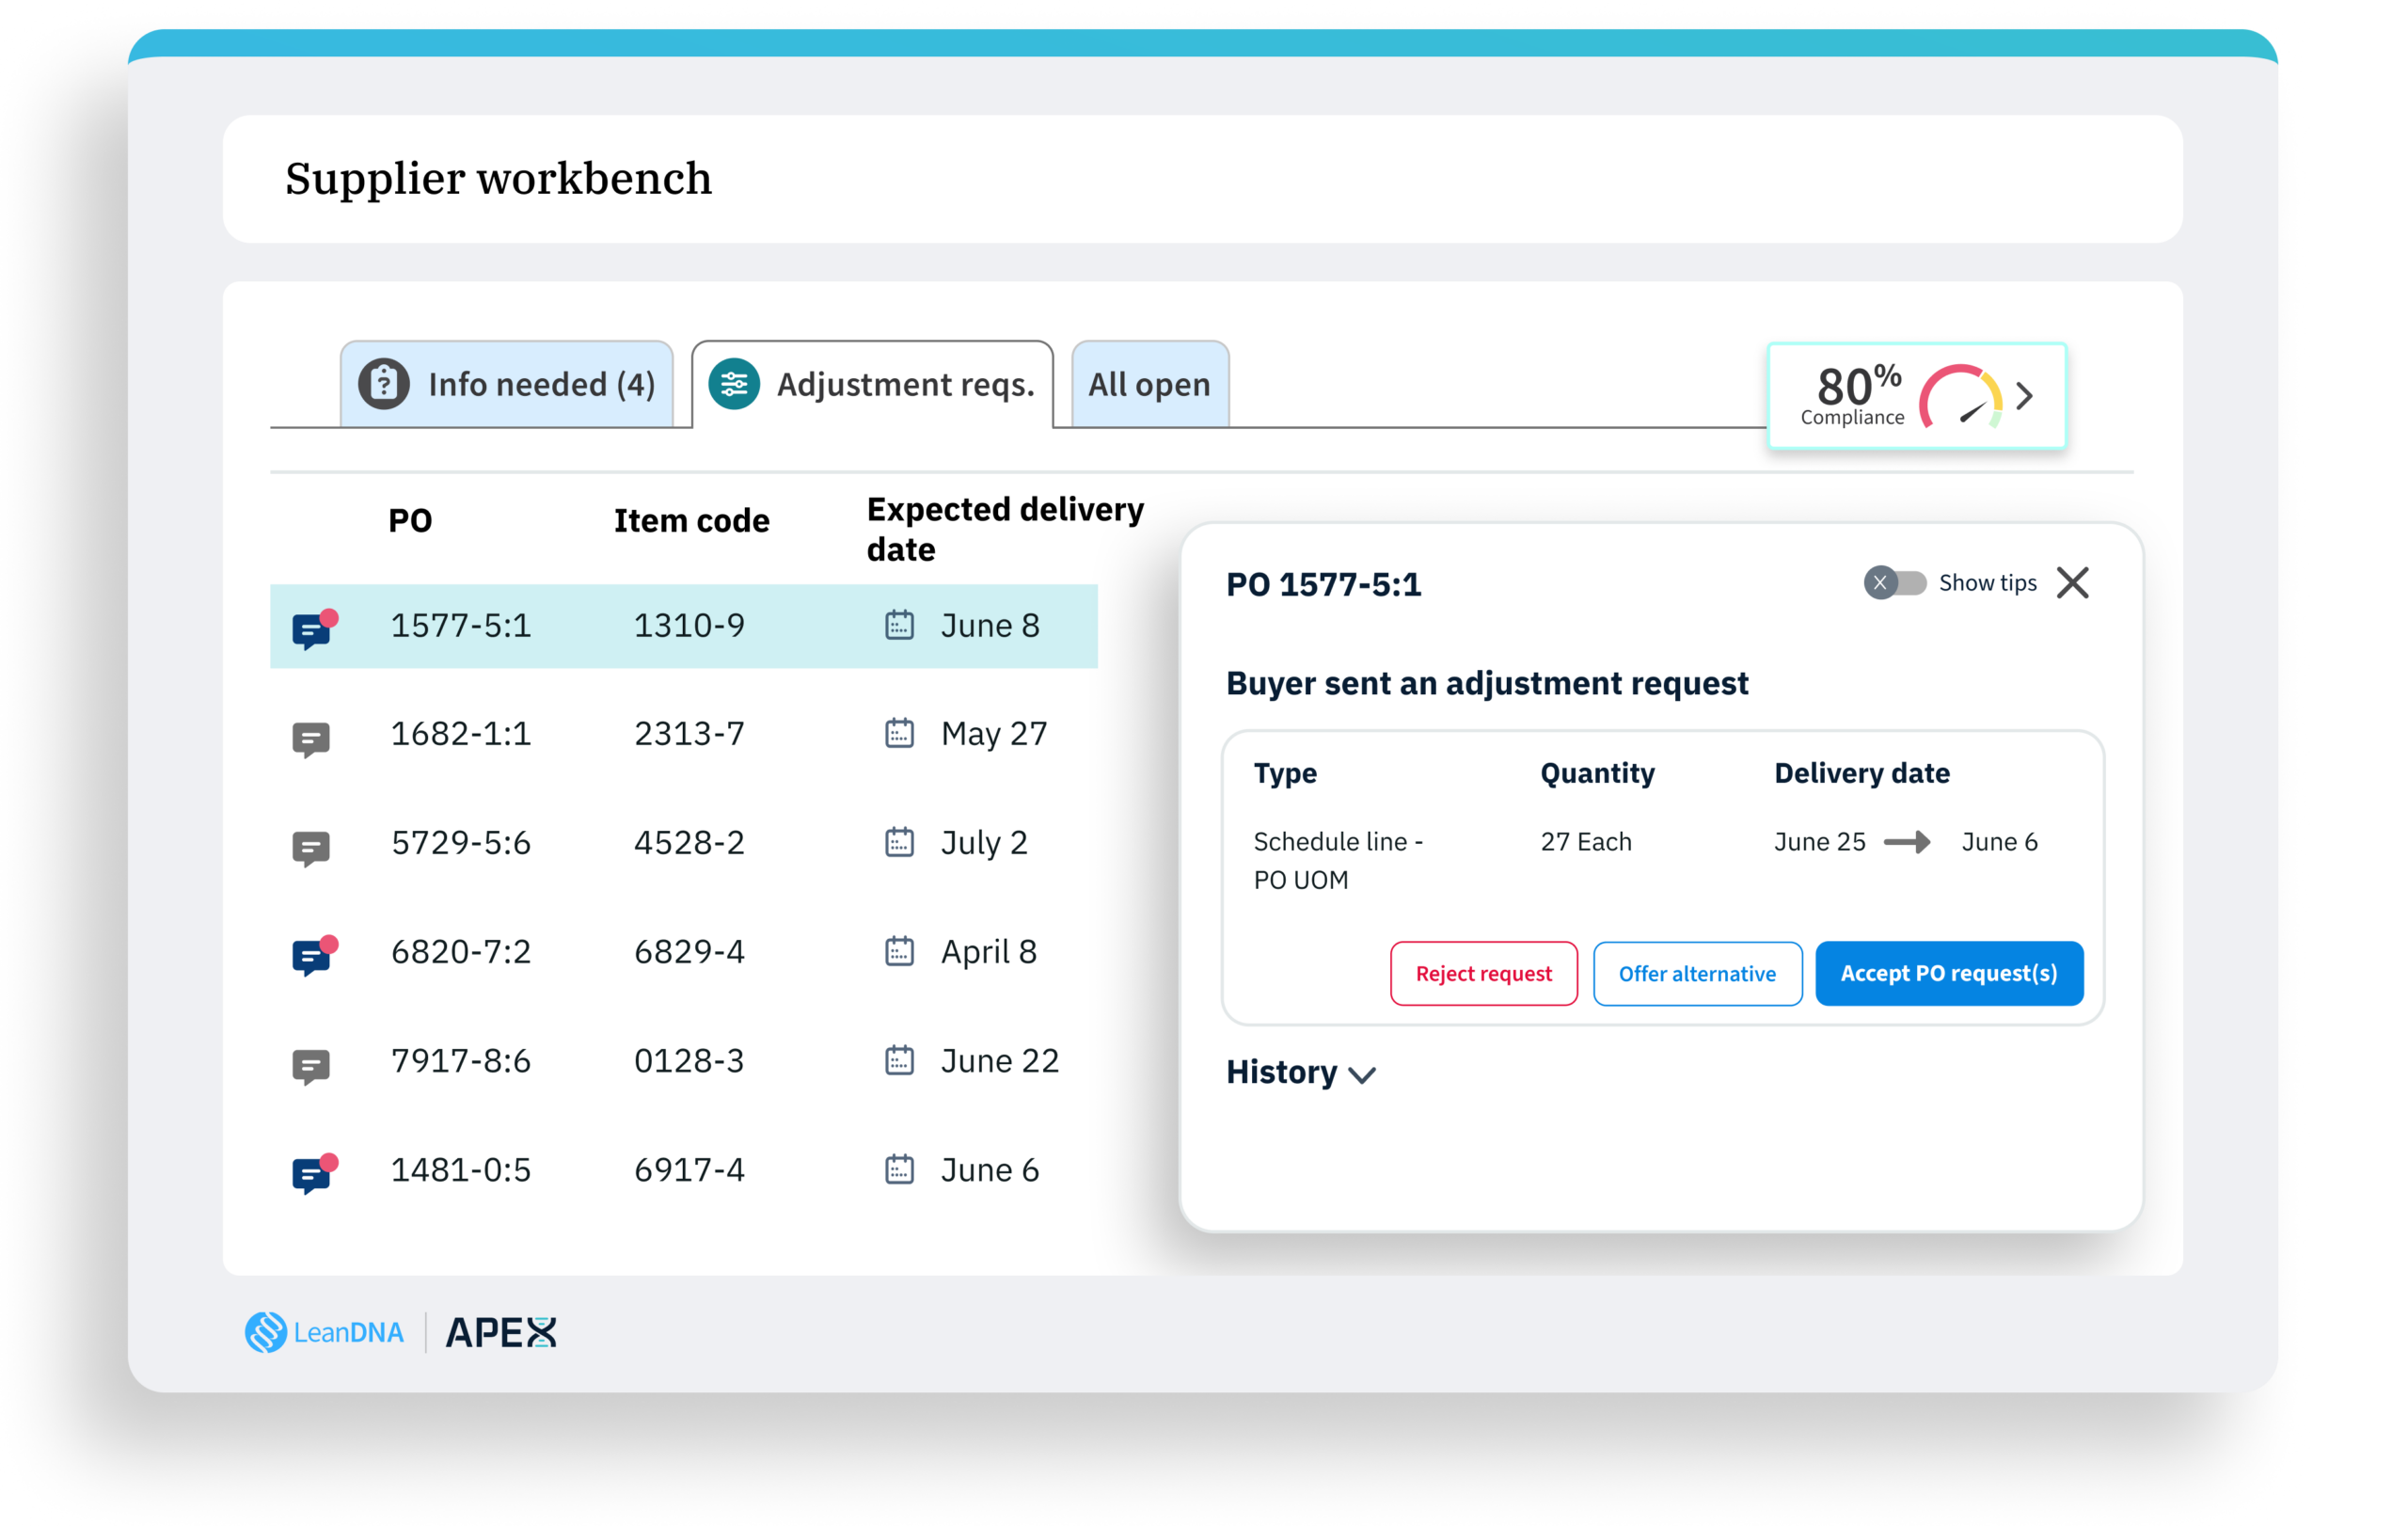This screenshot has width=2408, height=1526.
Task: Expand compliance details with chevron arrow
Action: (x=2024, y=396)
